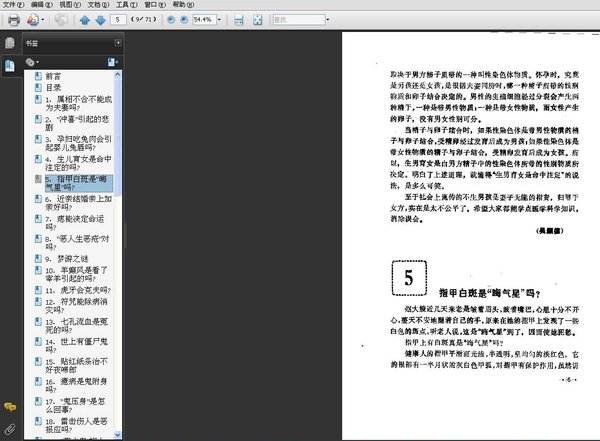This screenshot has height=441, width=600.
Task: Click the zoom in plus button
Action: (x=184, y=20)
